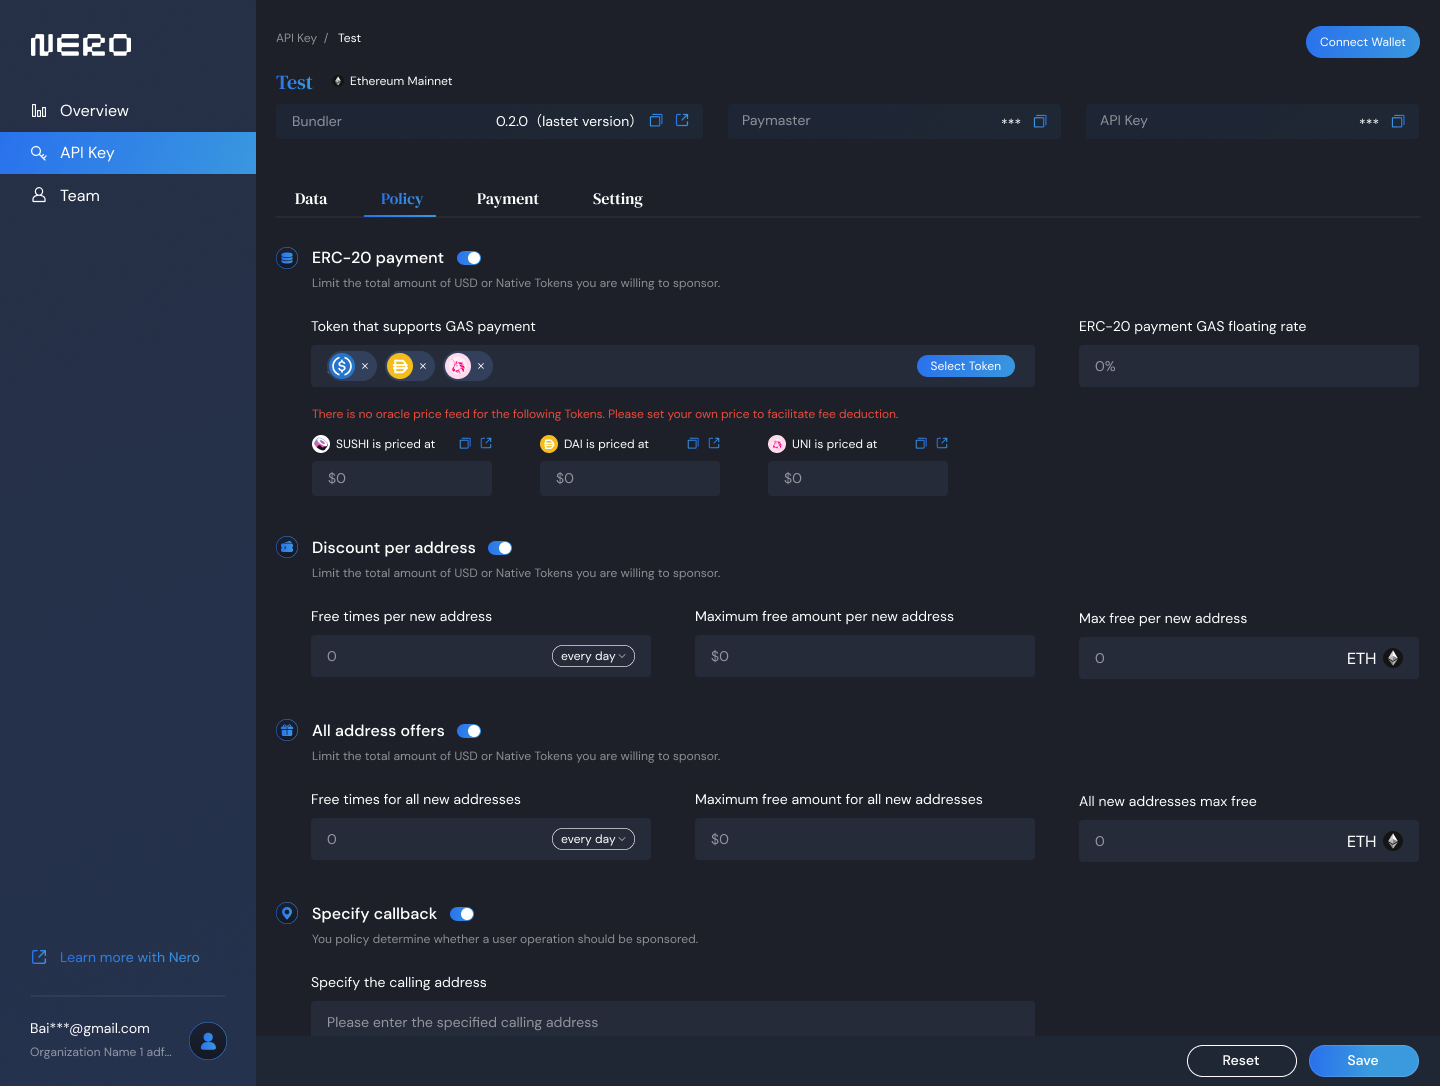
Task: Open Team in the sidebar
Action: click(128, 196)
